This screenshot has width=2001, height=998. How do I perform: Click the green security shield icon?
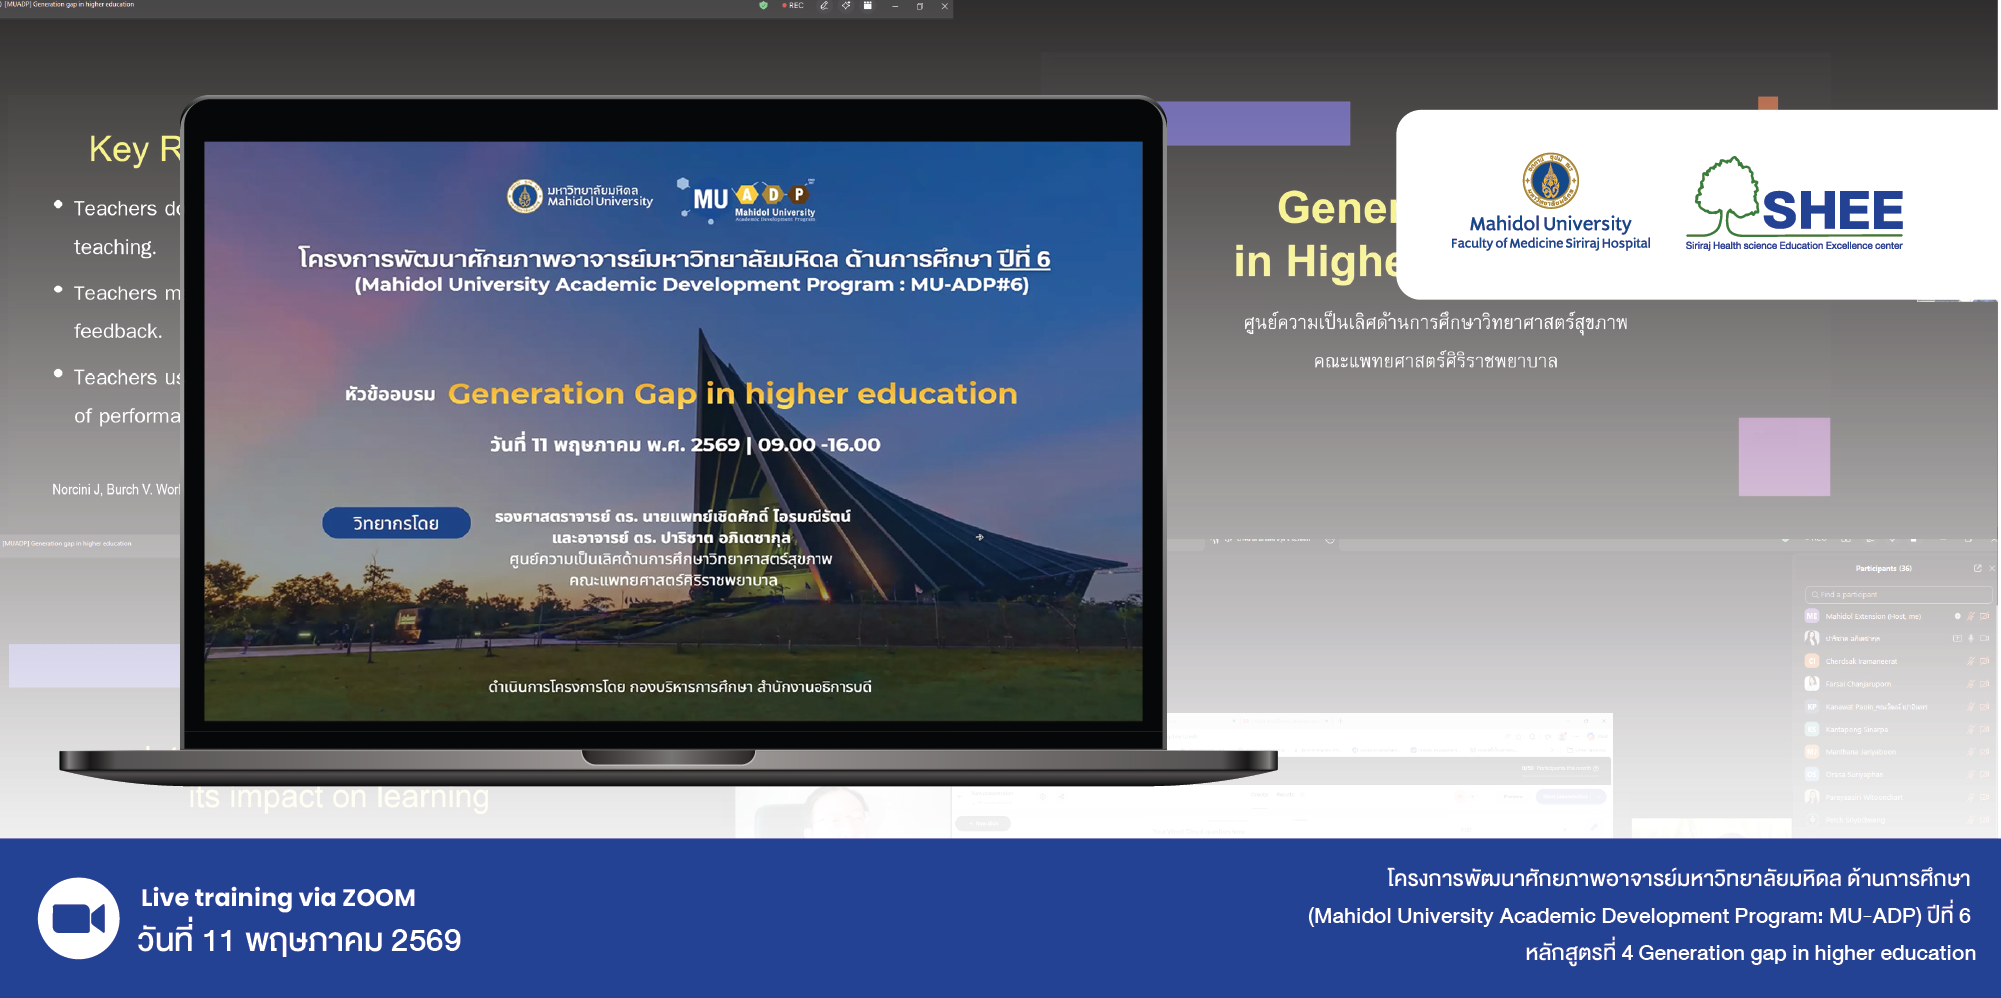click(x=763, y=6)
